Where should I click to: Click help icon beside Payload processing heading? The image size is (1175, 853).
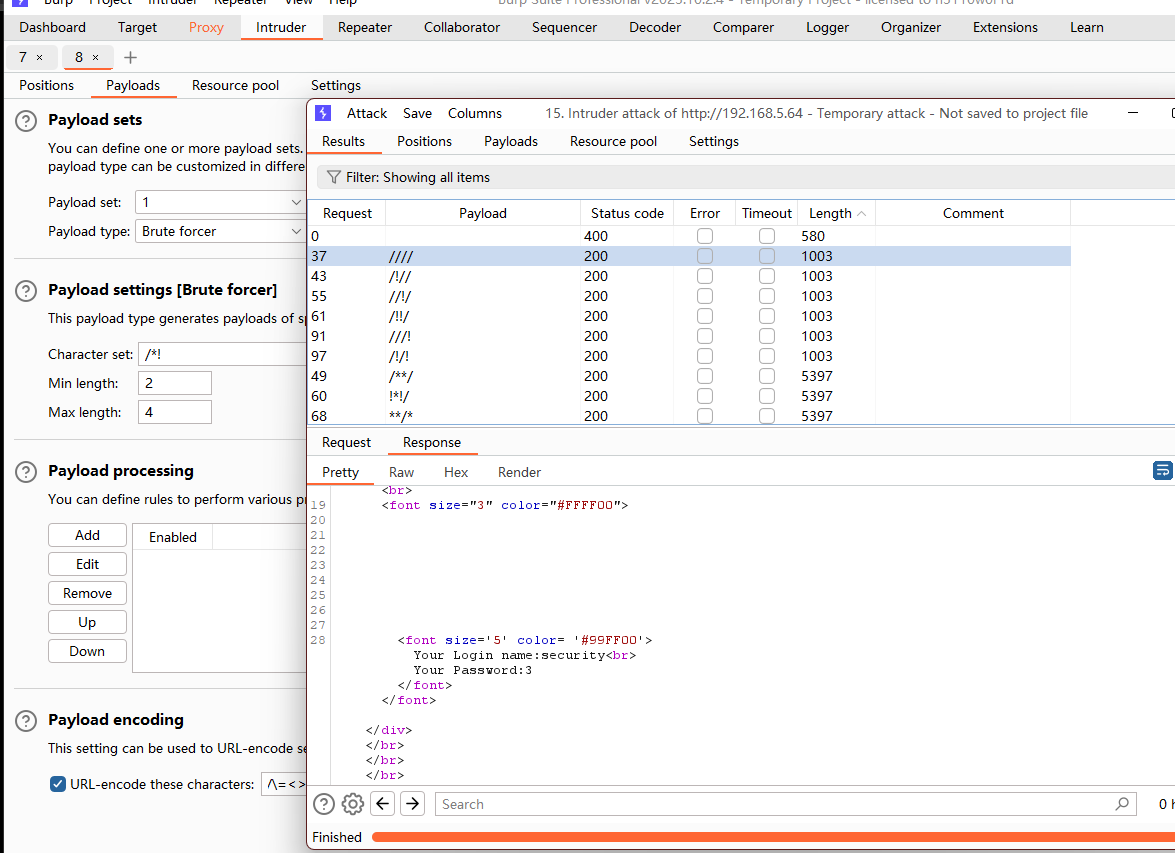25,471
